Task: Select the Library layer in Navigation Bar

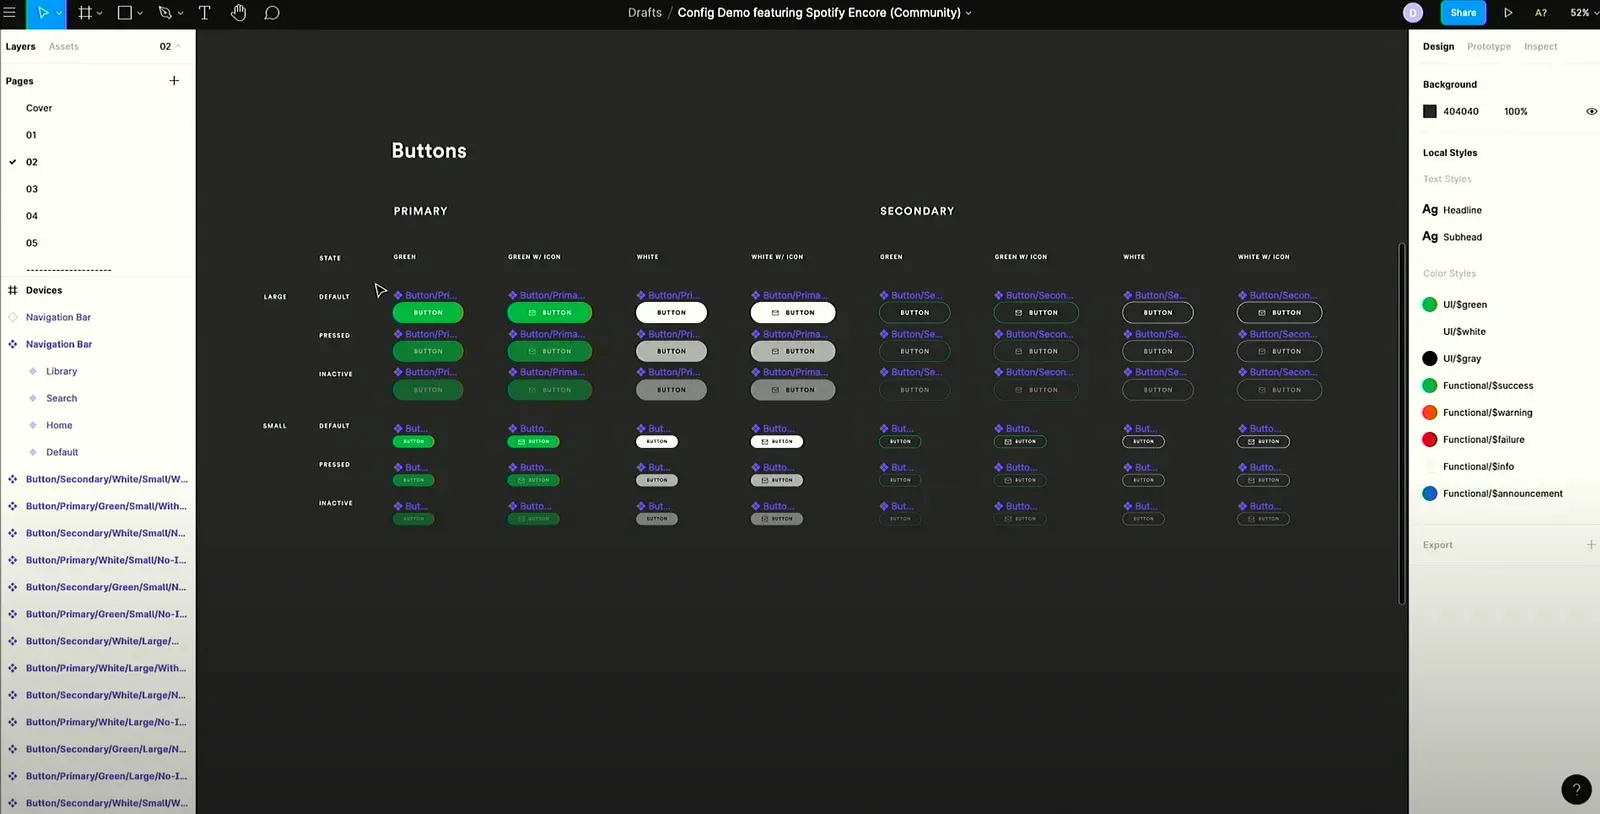Action: coord(61,371)
